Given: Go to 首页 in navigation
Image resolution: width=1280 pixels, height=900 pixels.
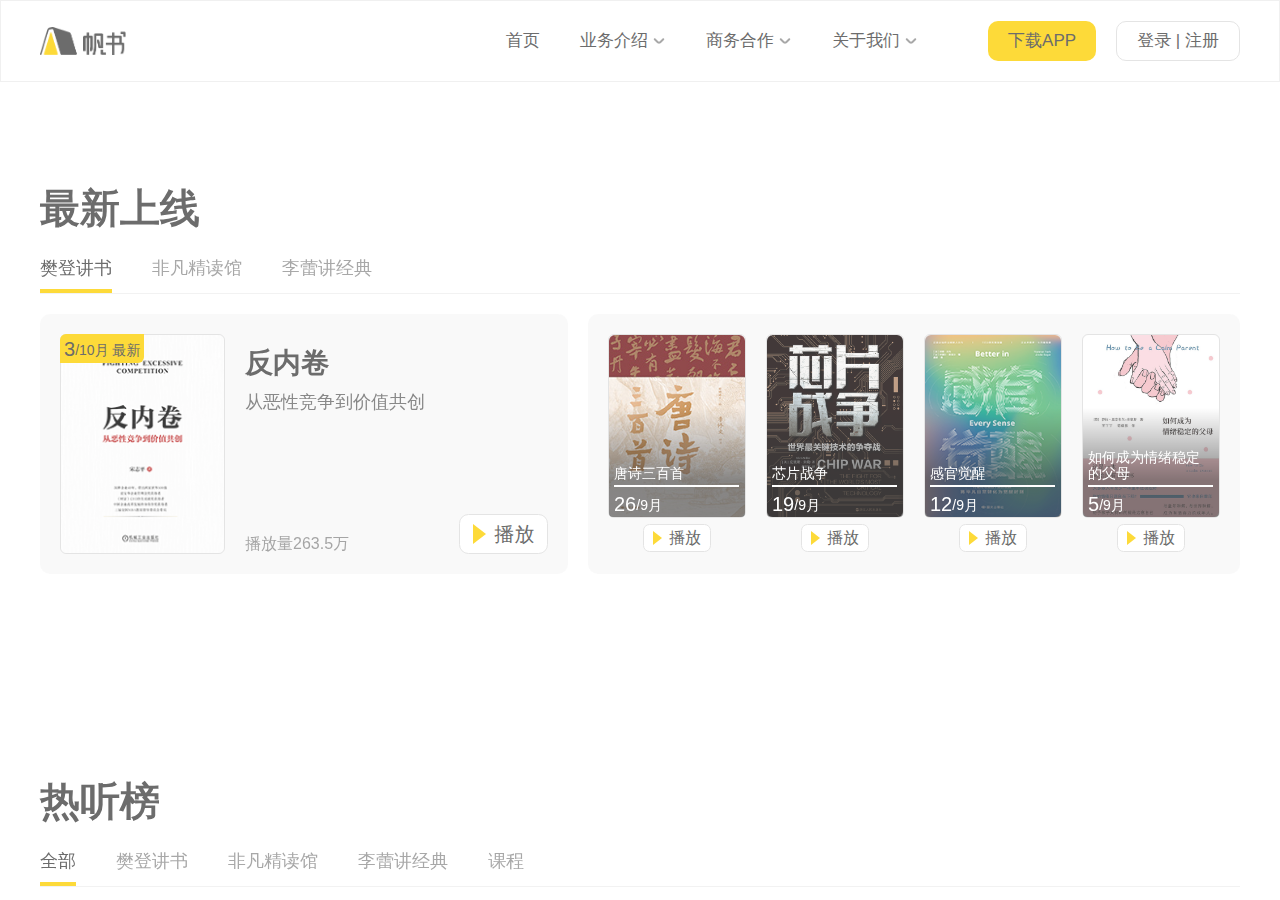Looking at the screenshot, I should tap(523, 41).
